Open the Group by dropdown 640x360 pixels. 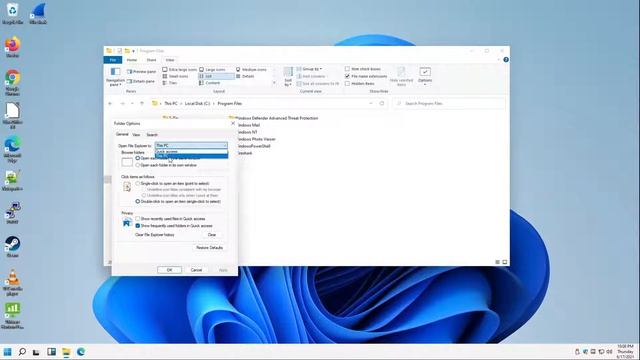309,69
